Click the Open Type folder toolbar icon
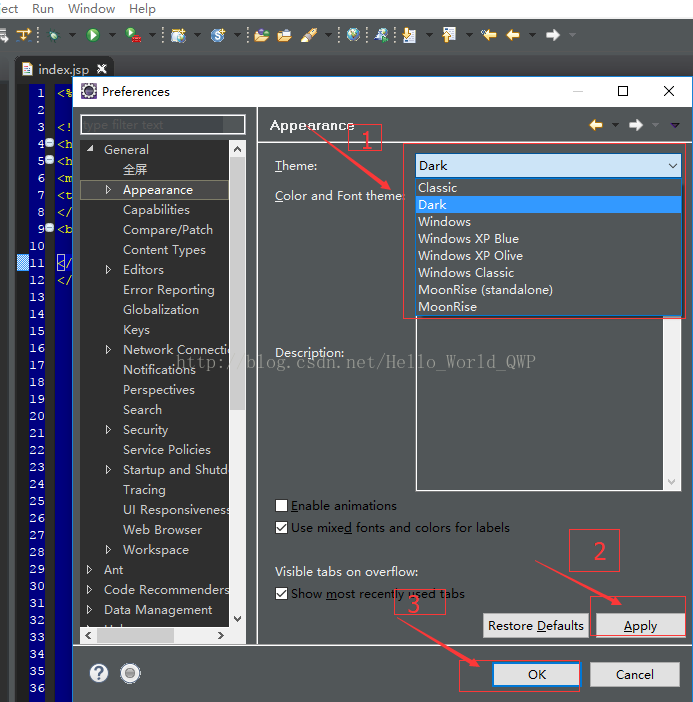 (x=261, y=35)
